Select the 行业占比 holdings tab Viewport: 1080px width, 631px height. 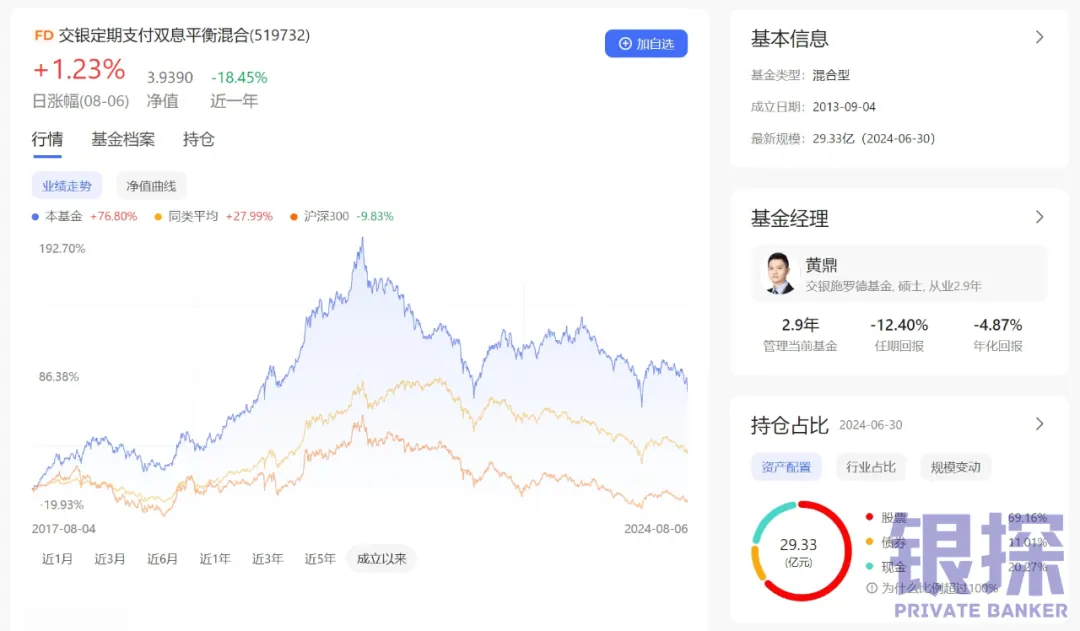tap(871, 467)
